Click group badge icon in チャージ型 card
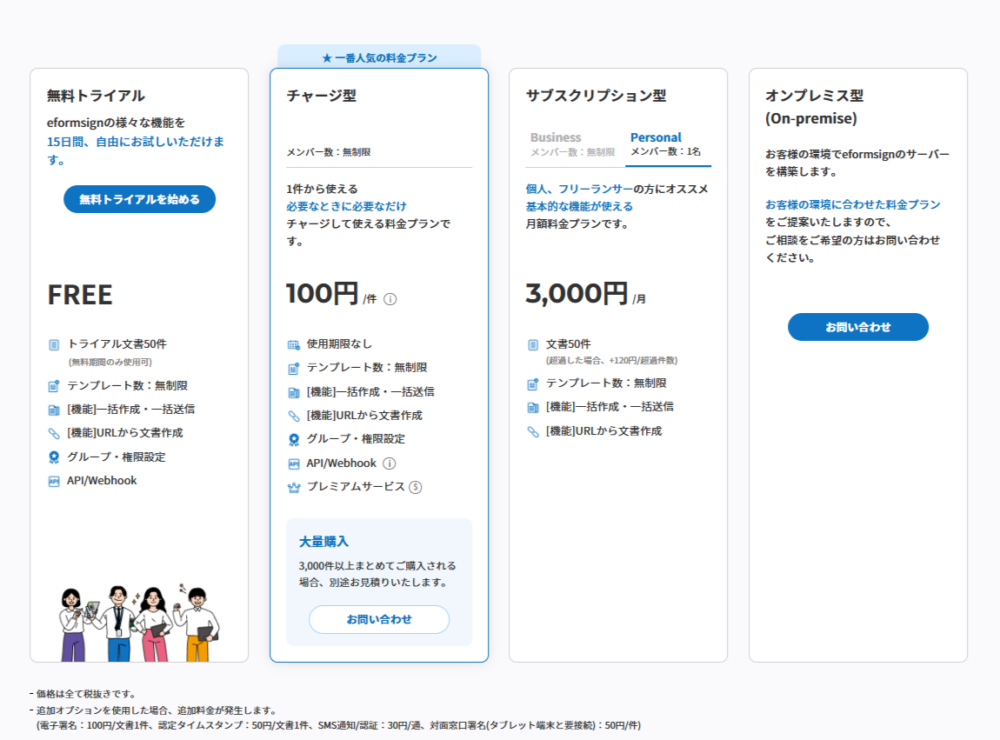The height and width of the screenshot is (740, 1000). [x=293, y=440]
